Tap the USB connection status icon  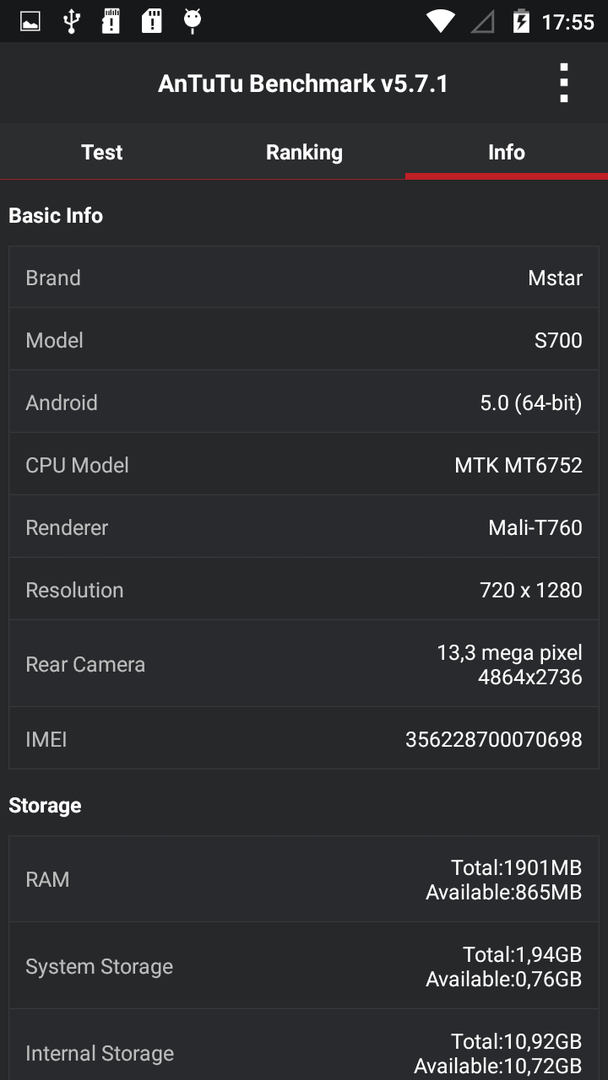70,21
